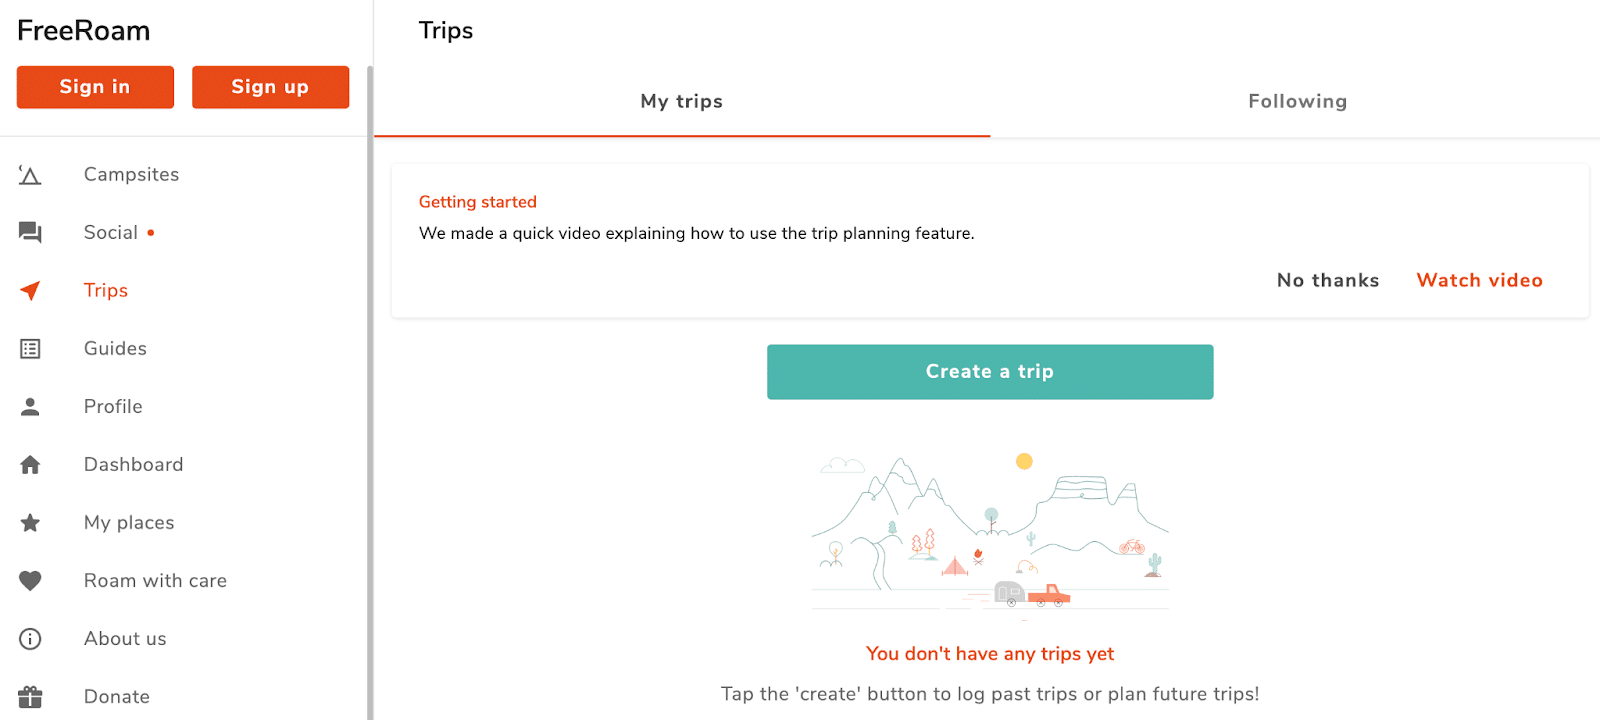
Task: Click the Roam with care heart icon
Action: coord(30,581)
